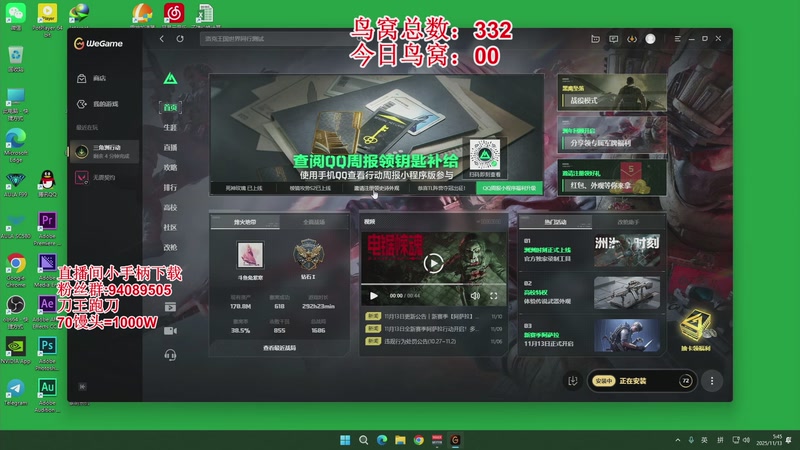Screen dimensions: 800x450
Task: Open taskbar Search
Action: [363, 440]
